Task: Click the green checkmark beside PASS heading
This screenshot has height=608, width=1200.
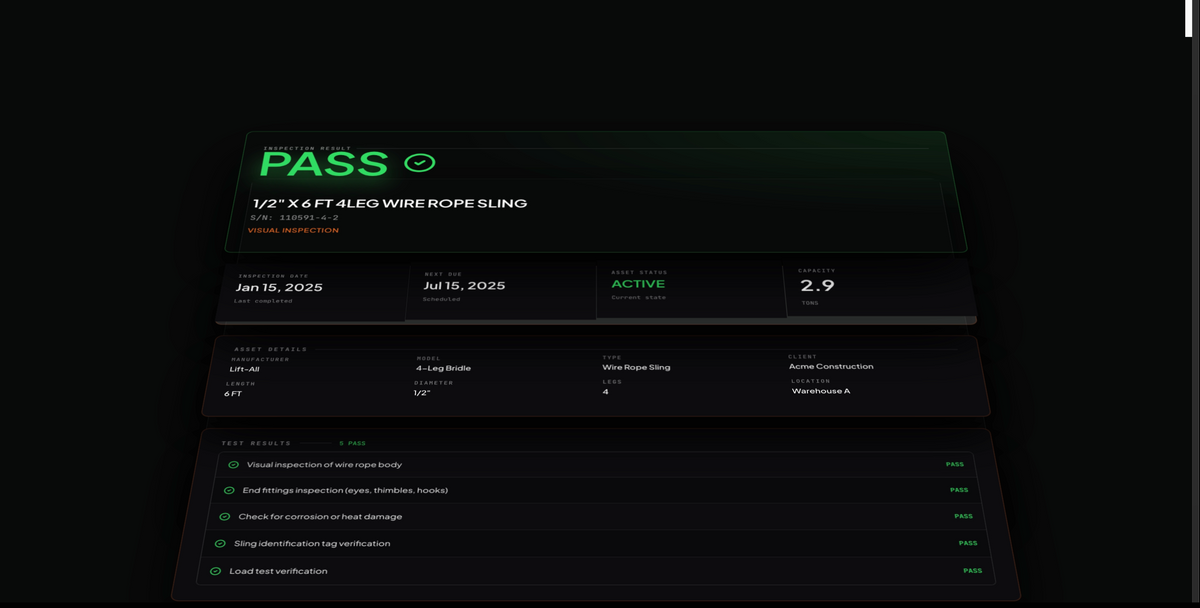Action: (419, 163)
